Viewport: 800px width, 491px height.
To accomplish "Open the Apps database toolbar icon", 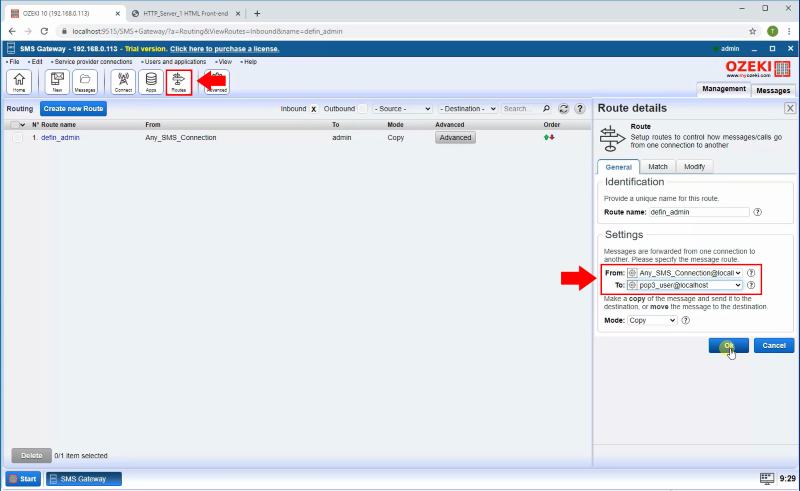I will 151,82.
